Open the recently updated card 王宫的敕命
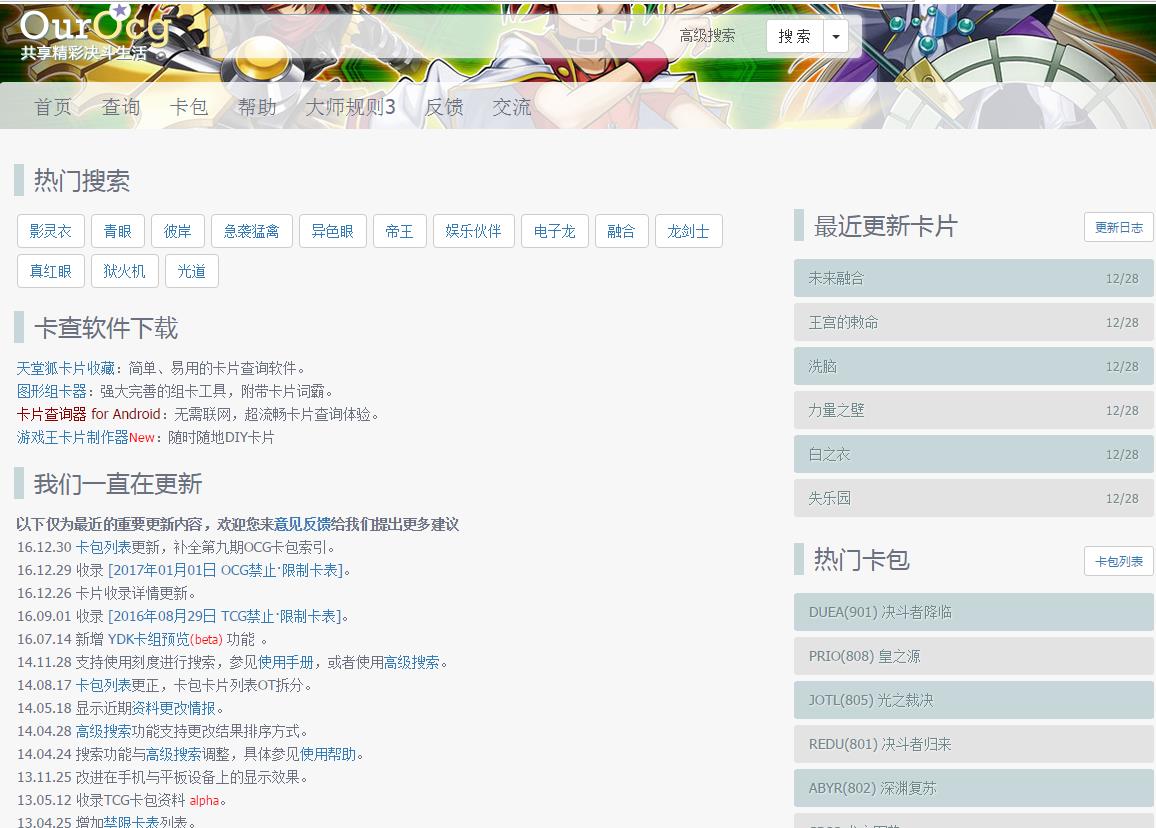This screenshot has width=1156, height=828. (x=973, y=322)
